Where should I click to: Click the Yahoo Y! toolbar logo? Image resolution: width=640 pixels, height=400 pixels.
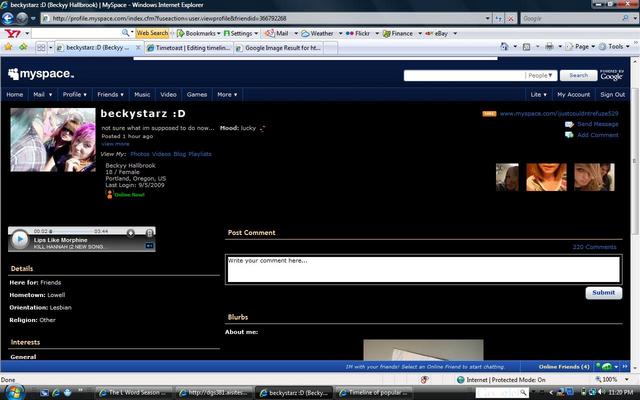click(12, 33)
